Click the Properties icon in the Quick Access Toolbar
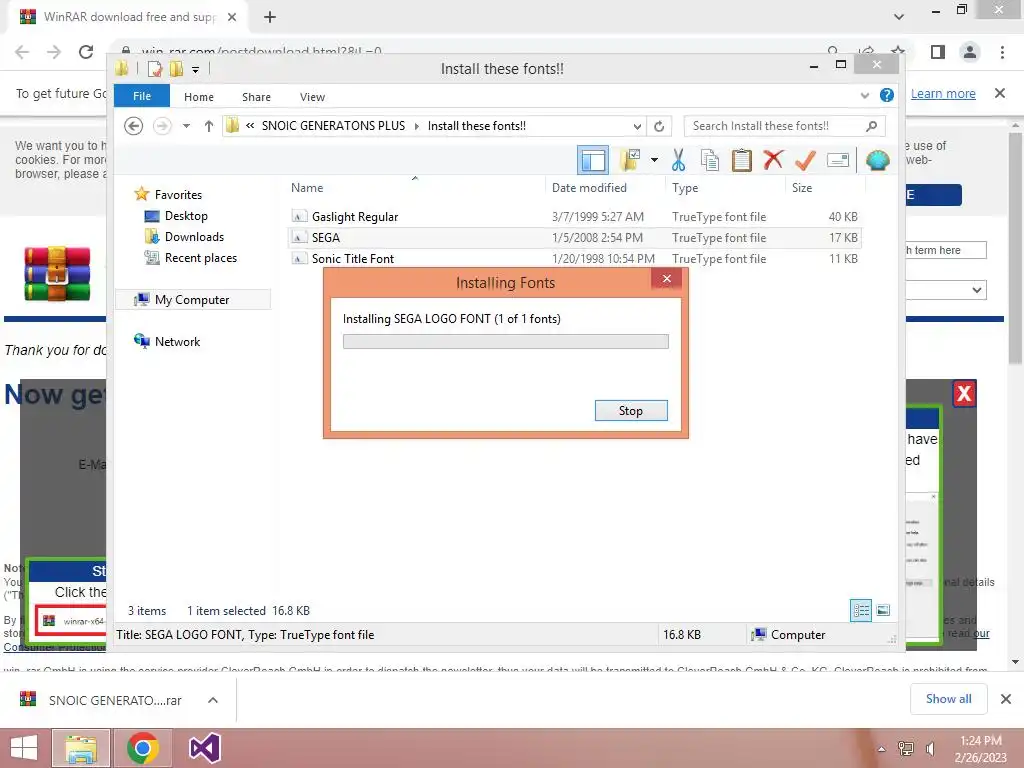This screenshot has width=1024, height=768. click(155, 69)
